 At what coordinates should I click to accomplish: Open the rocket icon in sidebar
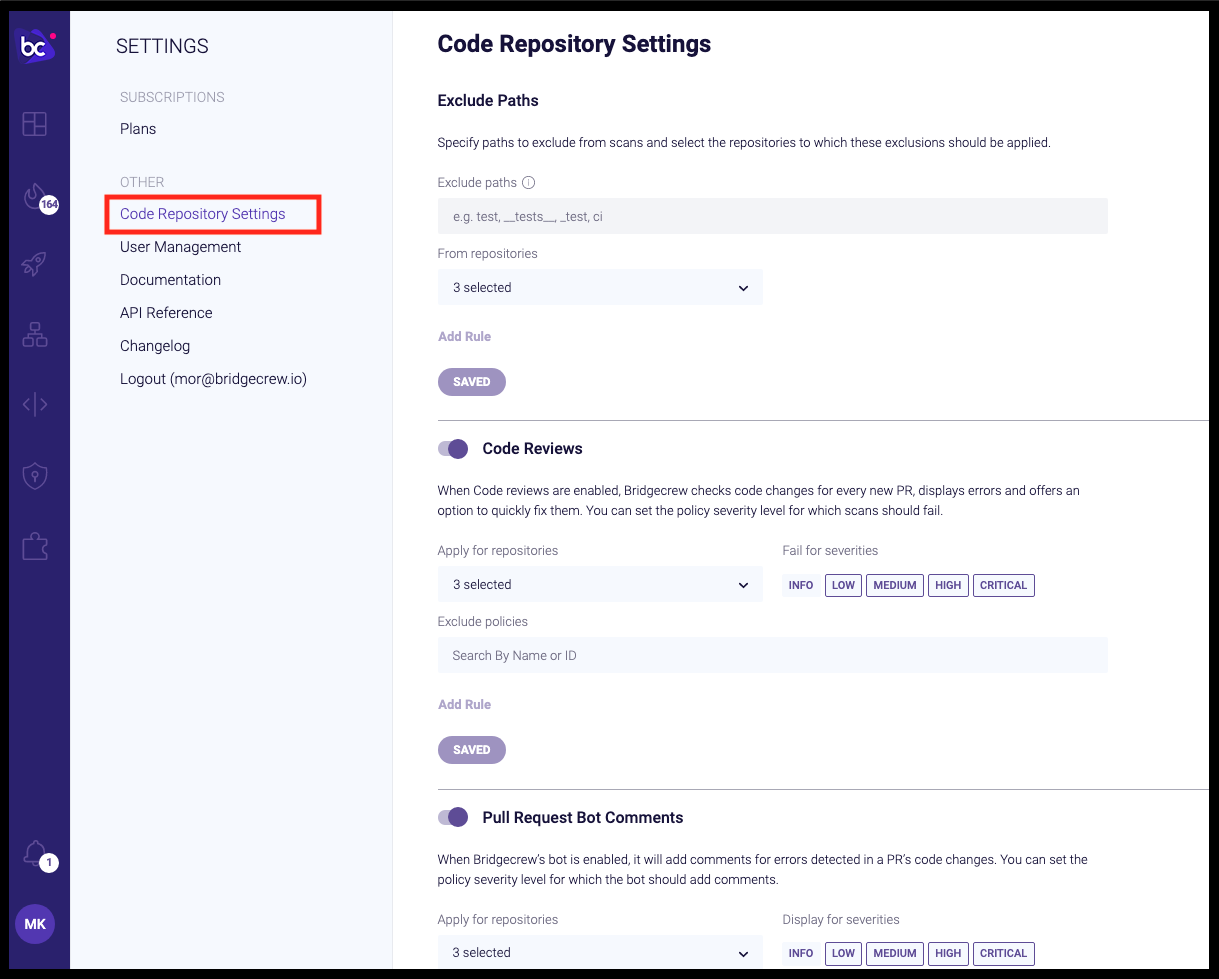coord(35,264)
